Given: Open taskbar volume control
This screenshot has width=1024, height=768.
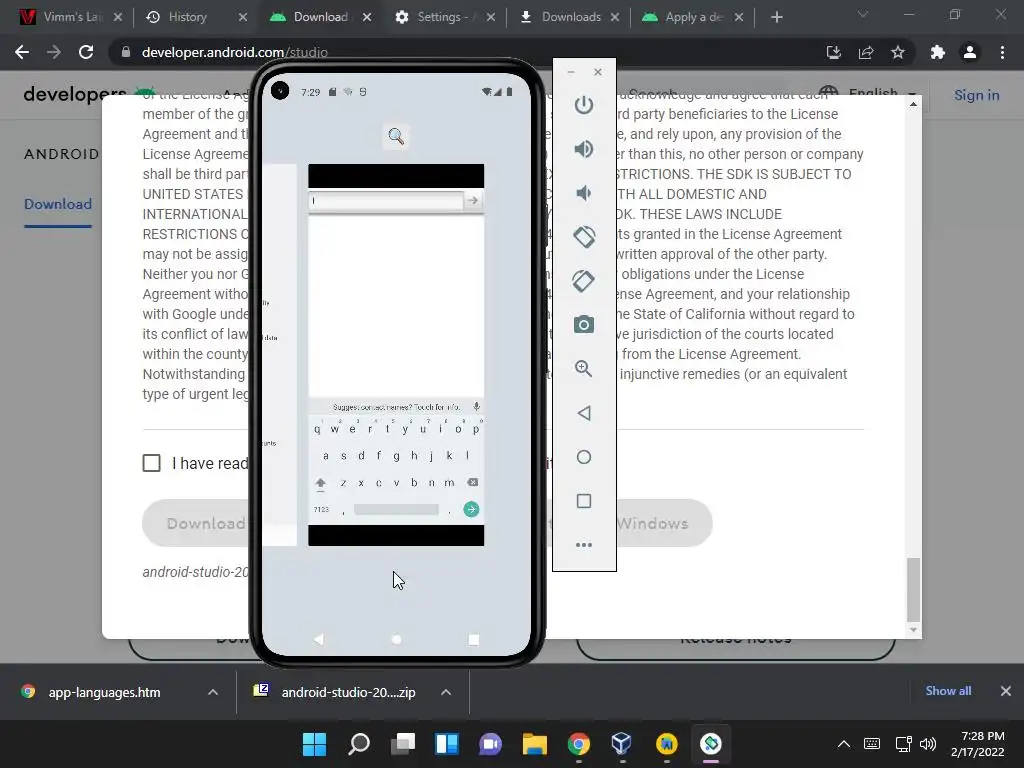Looking at the screenshot, I should pyautogui.click(x=927, y=744).
